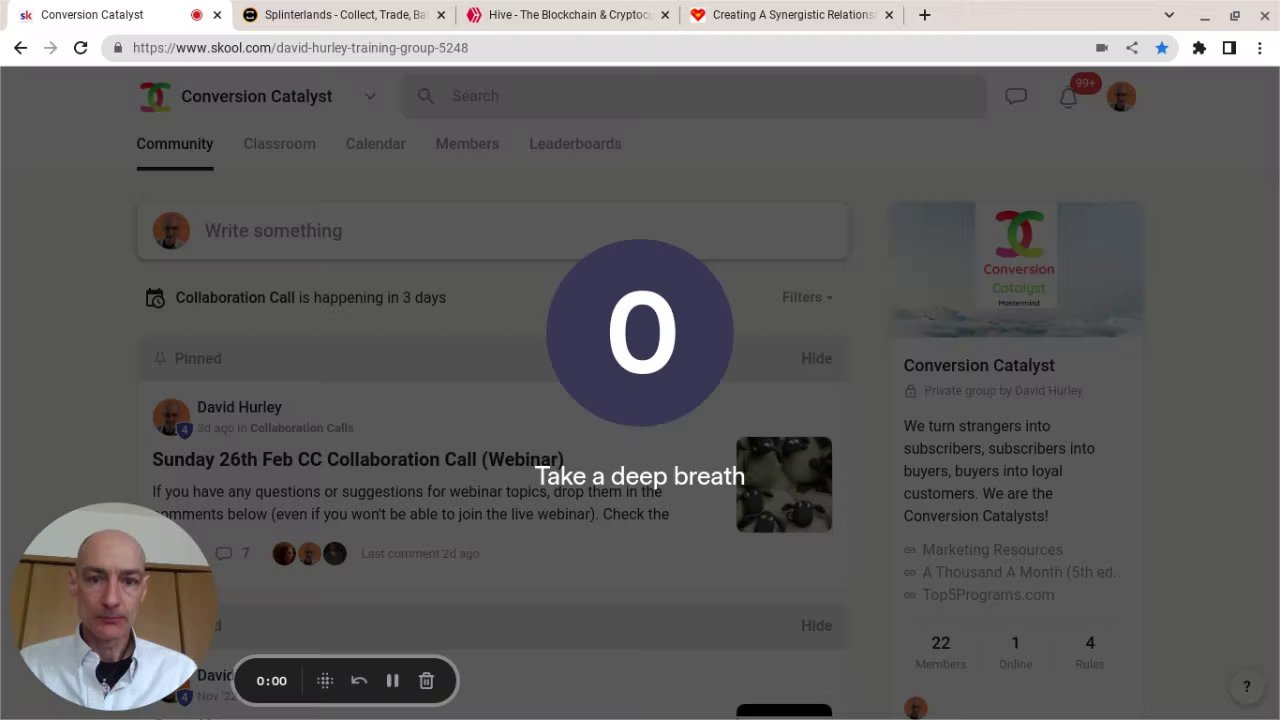Viewport: 1280px width, 720px height.
Task: Share this page icon
Action: pyautogui.click(x=1131, y=47)
